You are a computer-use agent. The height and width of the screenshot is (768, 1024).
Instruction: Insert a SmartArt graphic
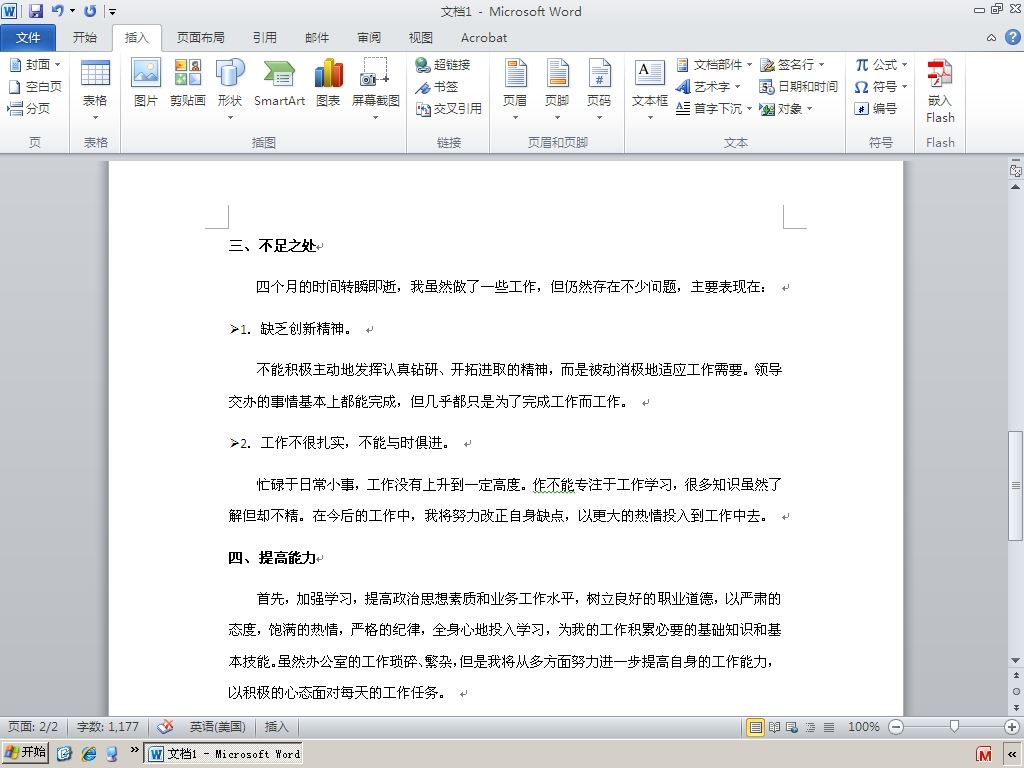(x=279, y=82)
